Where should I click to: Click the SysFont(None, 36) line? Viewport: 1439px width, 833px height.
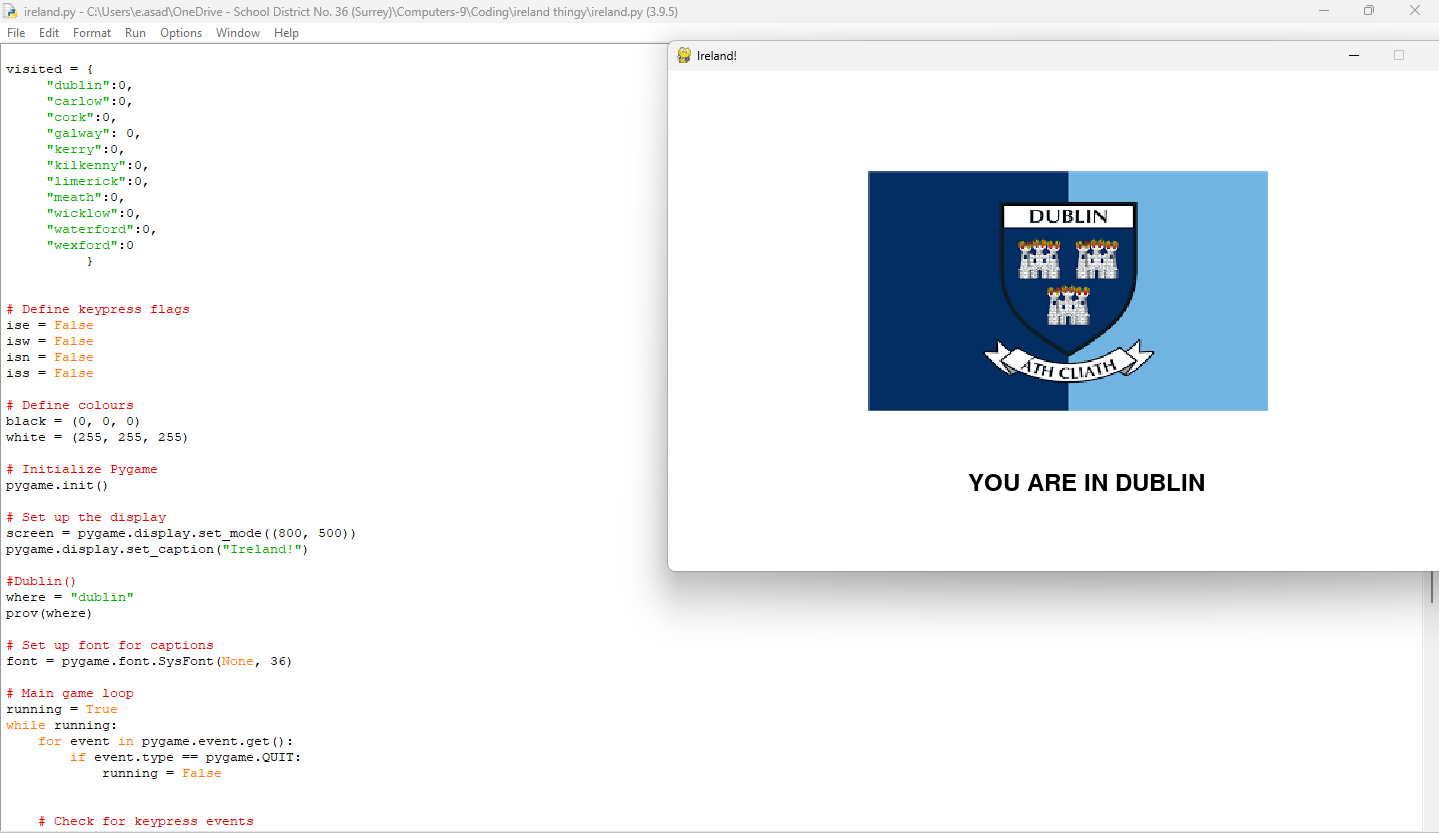click(x=149, y=661)
